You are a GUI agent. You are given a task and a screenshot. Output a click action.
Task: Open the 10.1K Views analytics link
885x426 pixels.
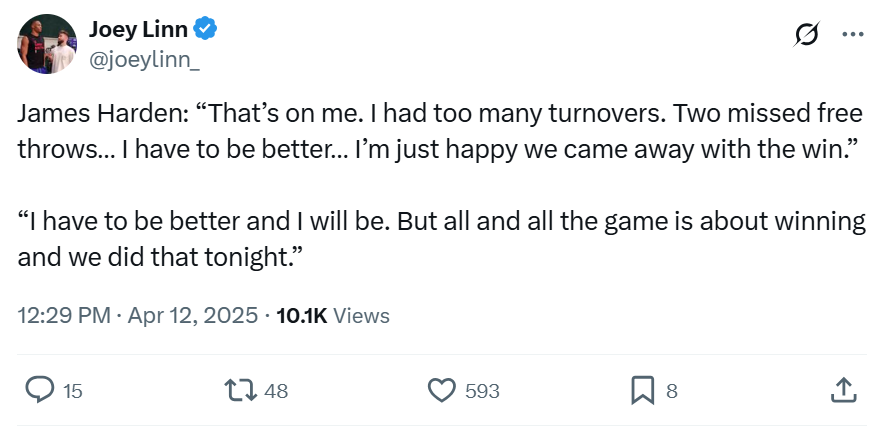tap(333, 315)
